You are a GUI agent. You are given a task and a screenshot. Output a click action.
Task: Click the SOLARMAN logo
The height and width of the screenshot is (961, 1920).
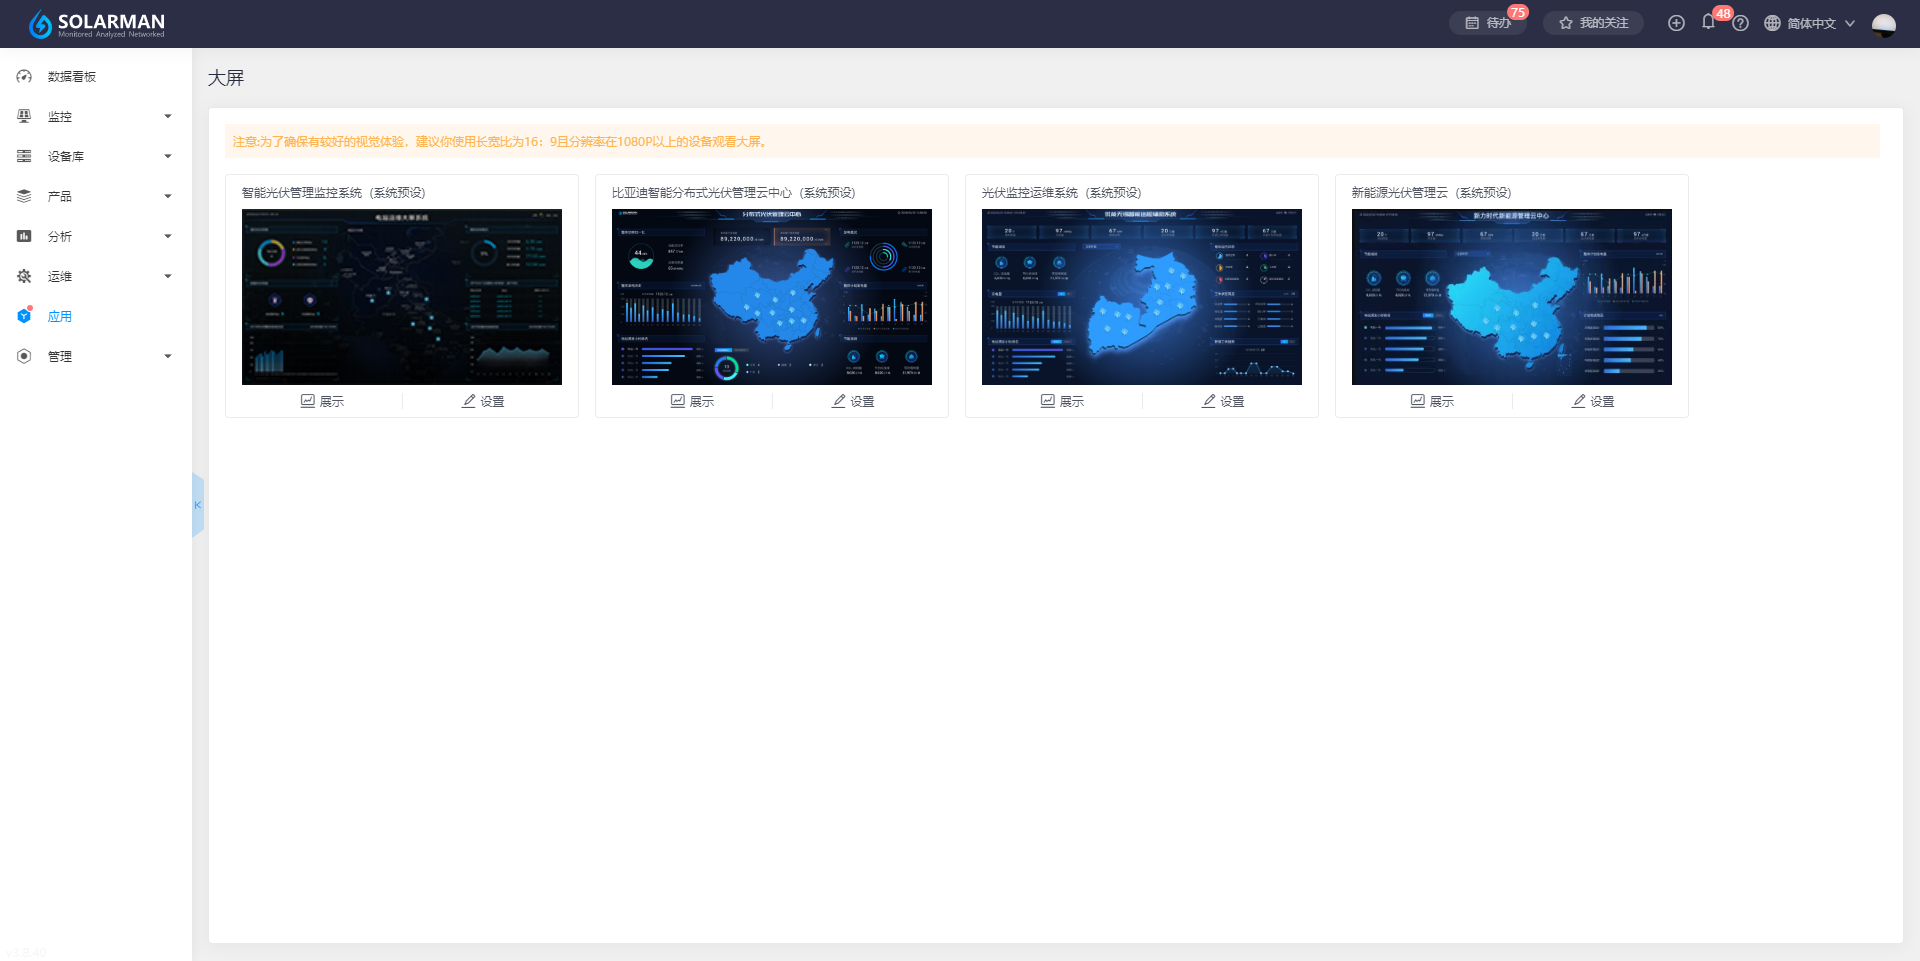tap(97, 24)
